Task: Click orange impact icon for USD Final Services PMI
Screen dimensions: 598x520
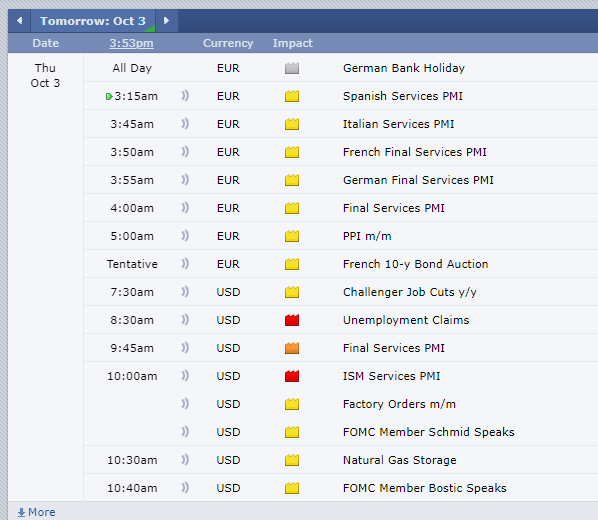Action: (x=292, y=348)
